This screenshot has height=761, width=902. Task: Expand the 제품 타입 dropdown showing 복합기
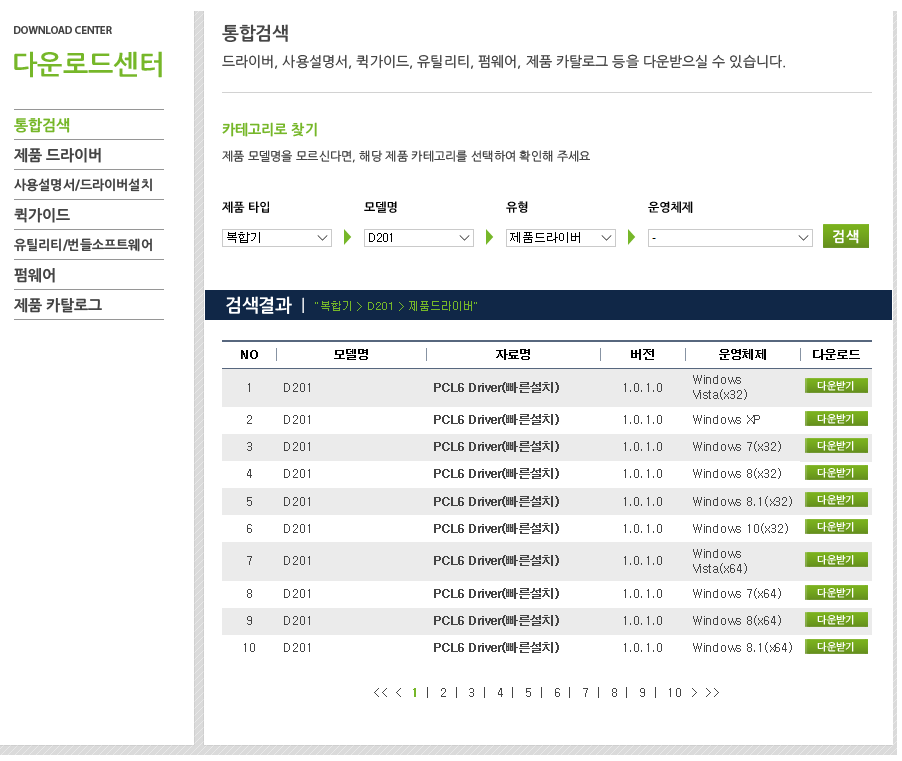click(x=277, y=238)
